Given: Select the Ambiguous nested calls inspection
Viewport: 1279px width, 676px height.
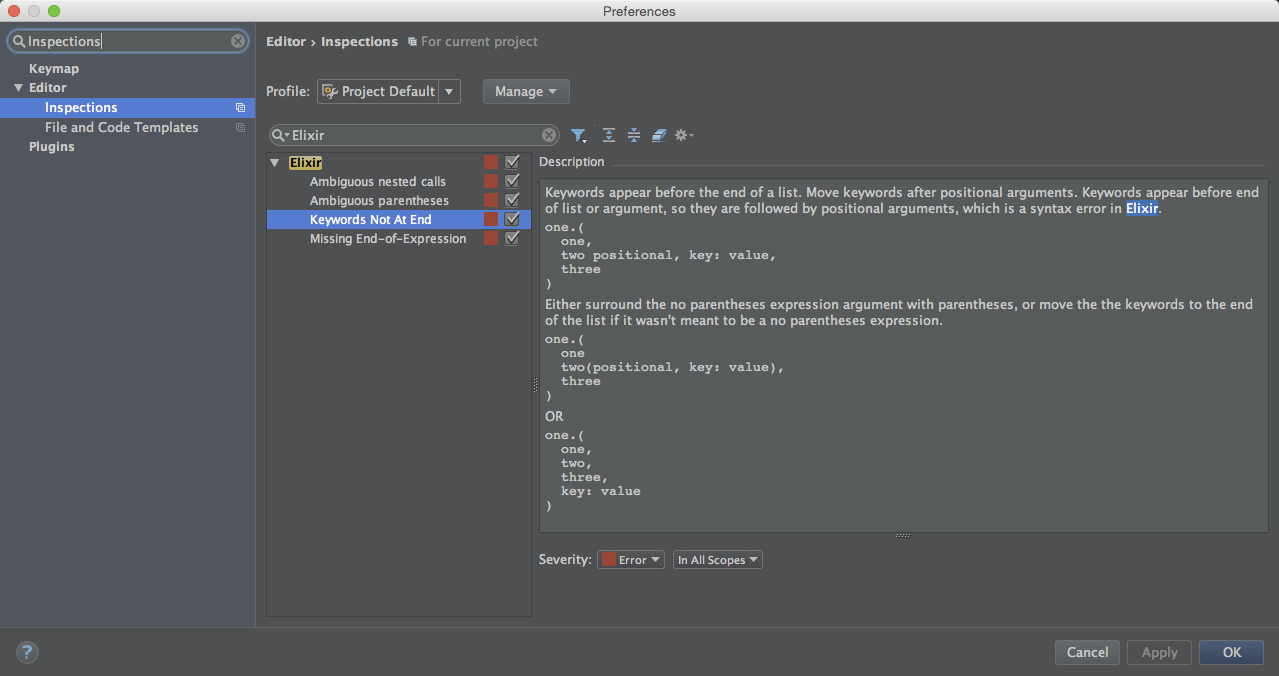Looking at the screenshot, I should (378, 182).
